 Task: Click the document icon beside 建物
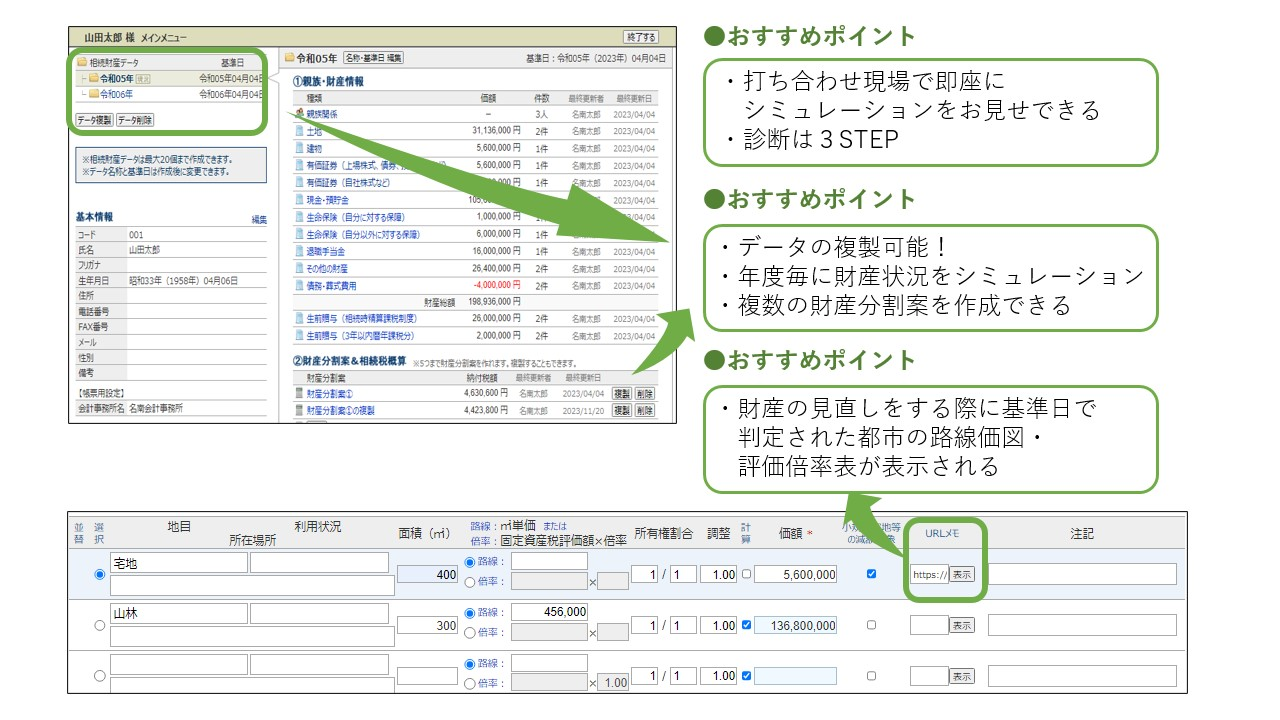299,148
